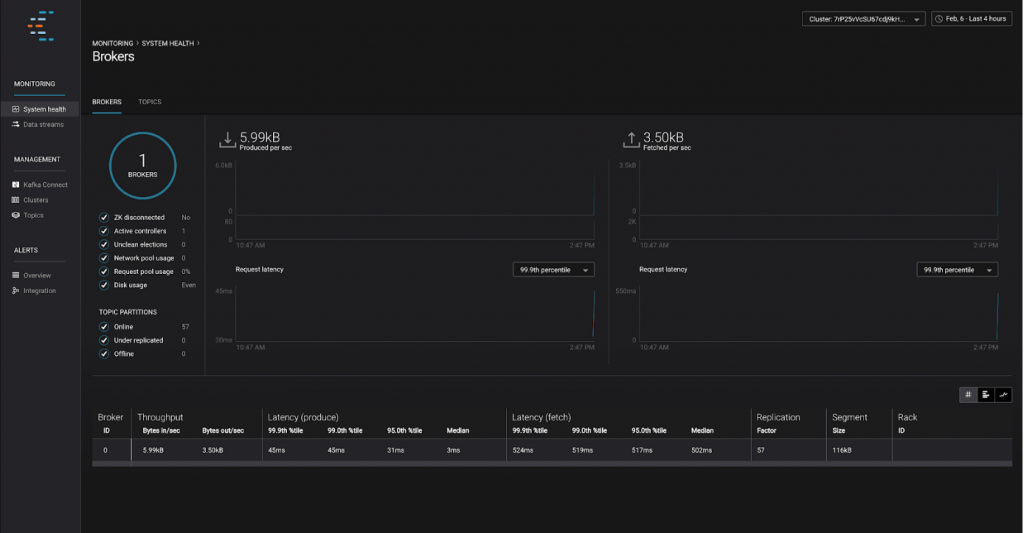
Task: Switch table to number view icon
Action: coord(968,395)
